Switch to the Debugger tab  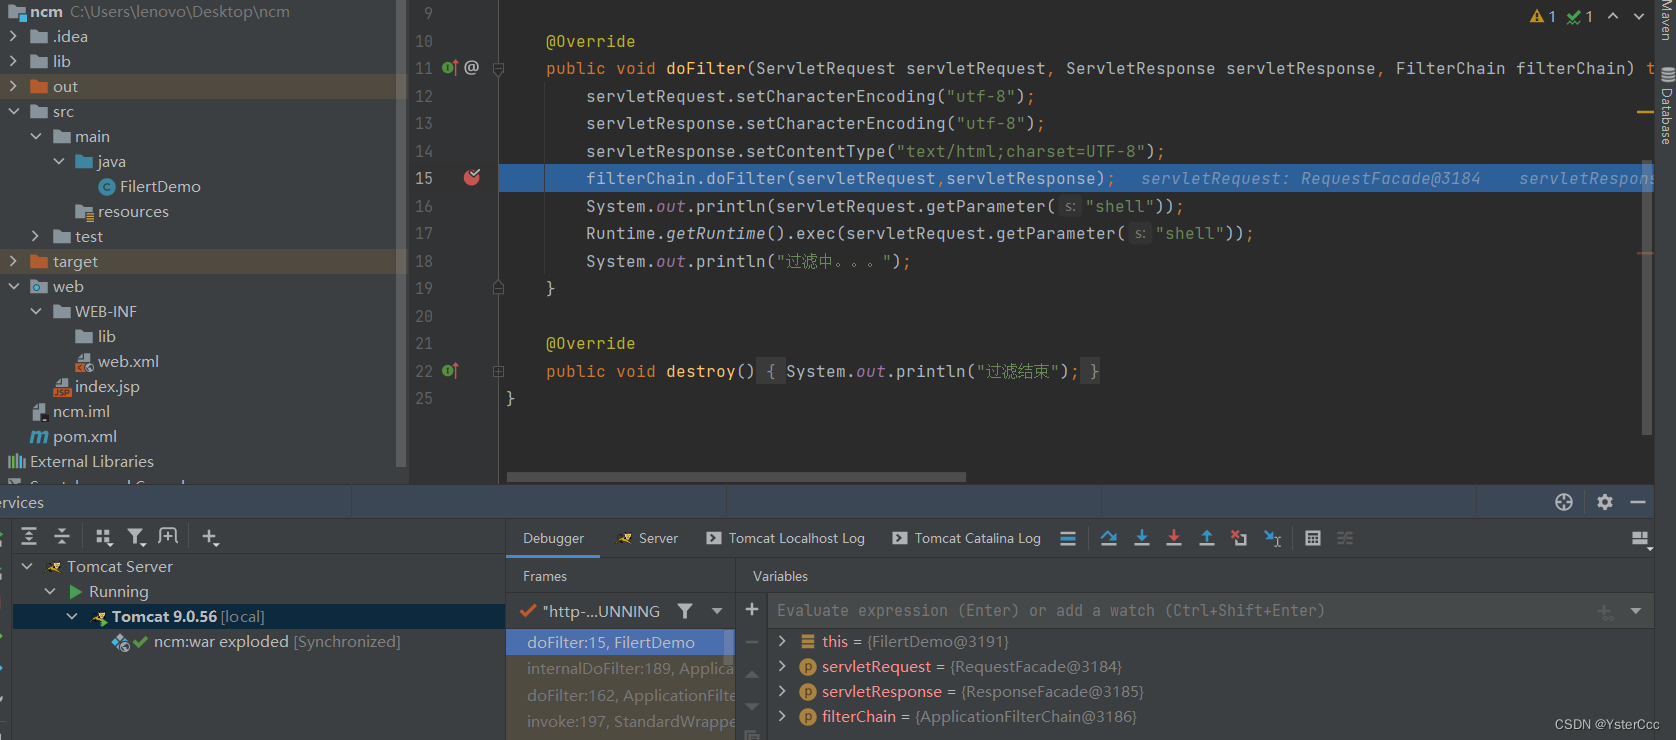pos(553,538)
